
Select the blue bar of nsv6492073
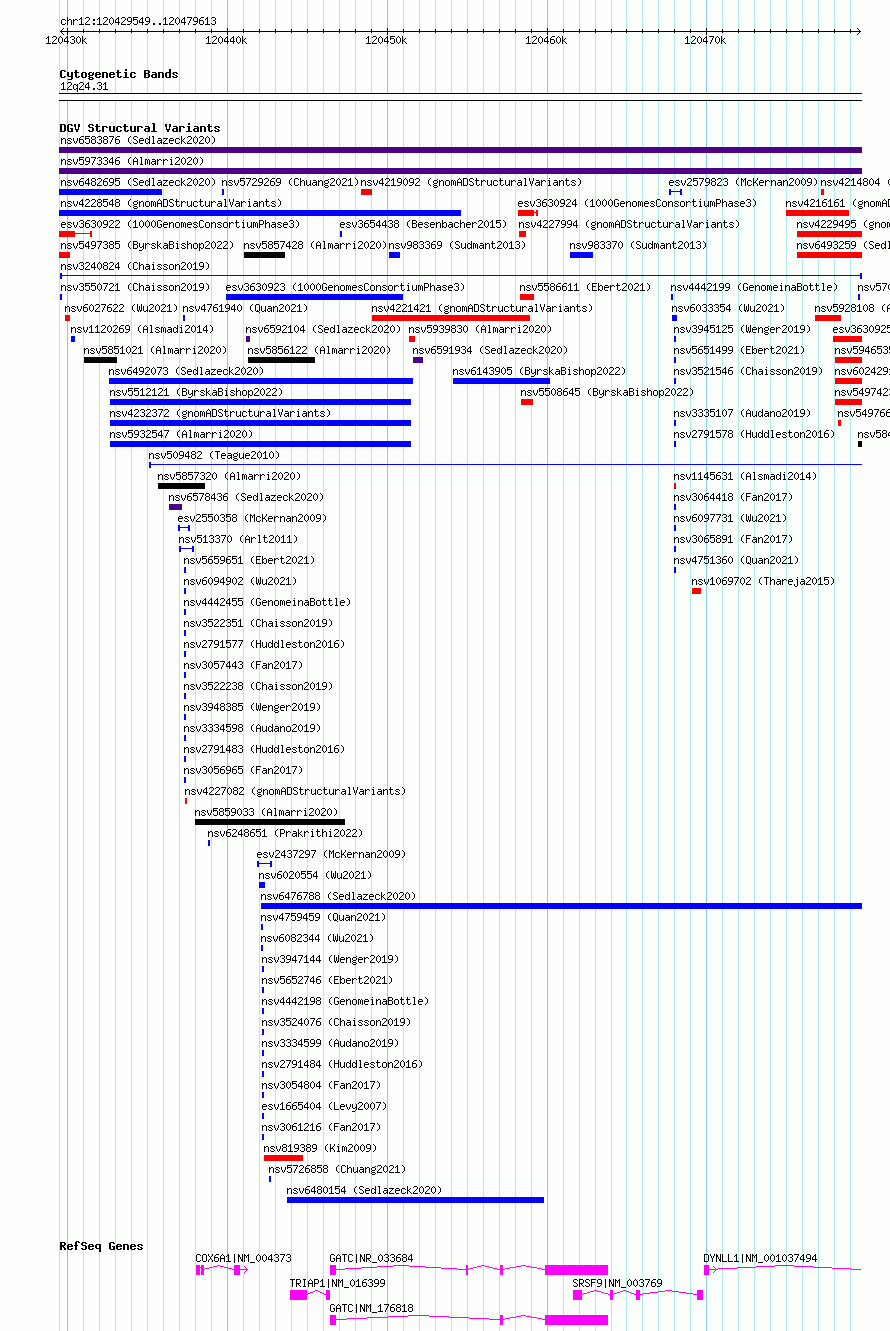pyautogui.click(x=261, y=381)
